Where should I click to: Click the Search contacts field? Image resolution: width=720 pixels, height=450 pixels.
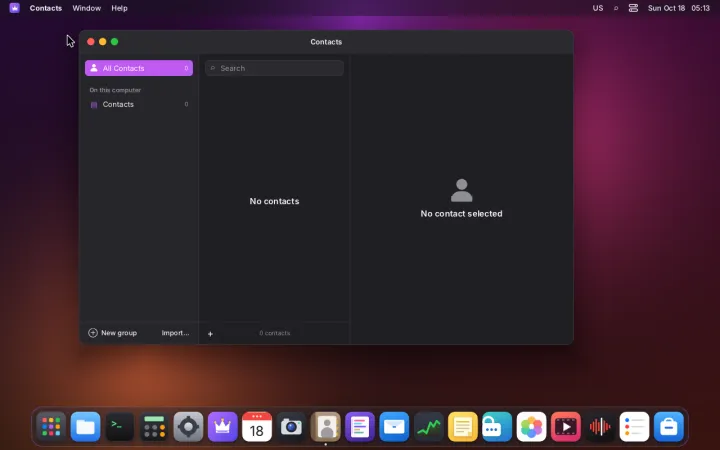point(274,68)
